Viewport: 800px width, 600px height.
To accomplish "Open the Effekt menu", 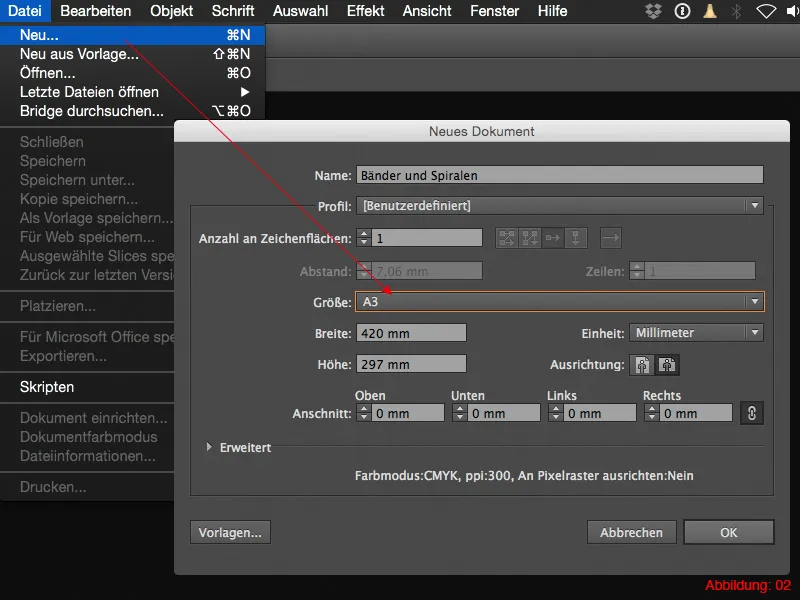I will click(x=365, y=11).
